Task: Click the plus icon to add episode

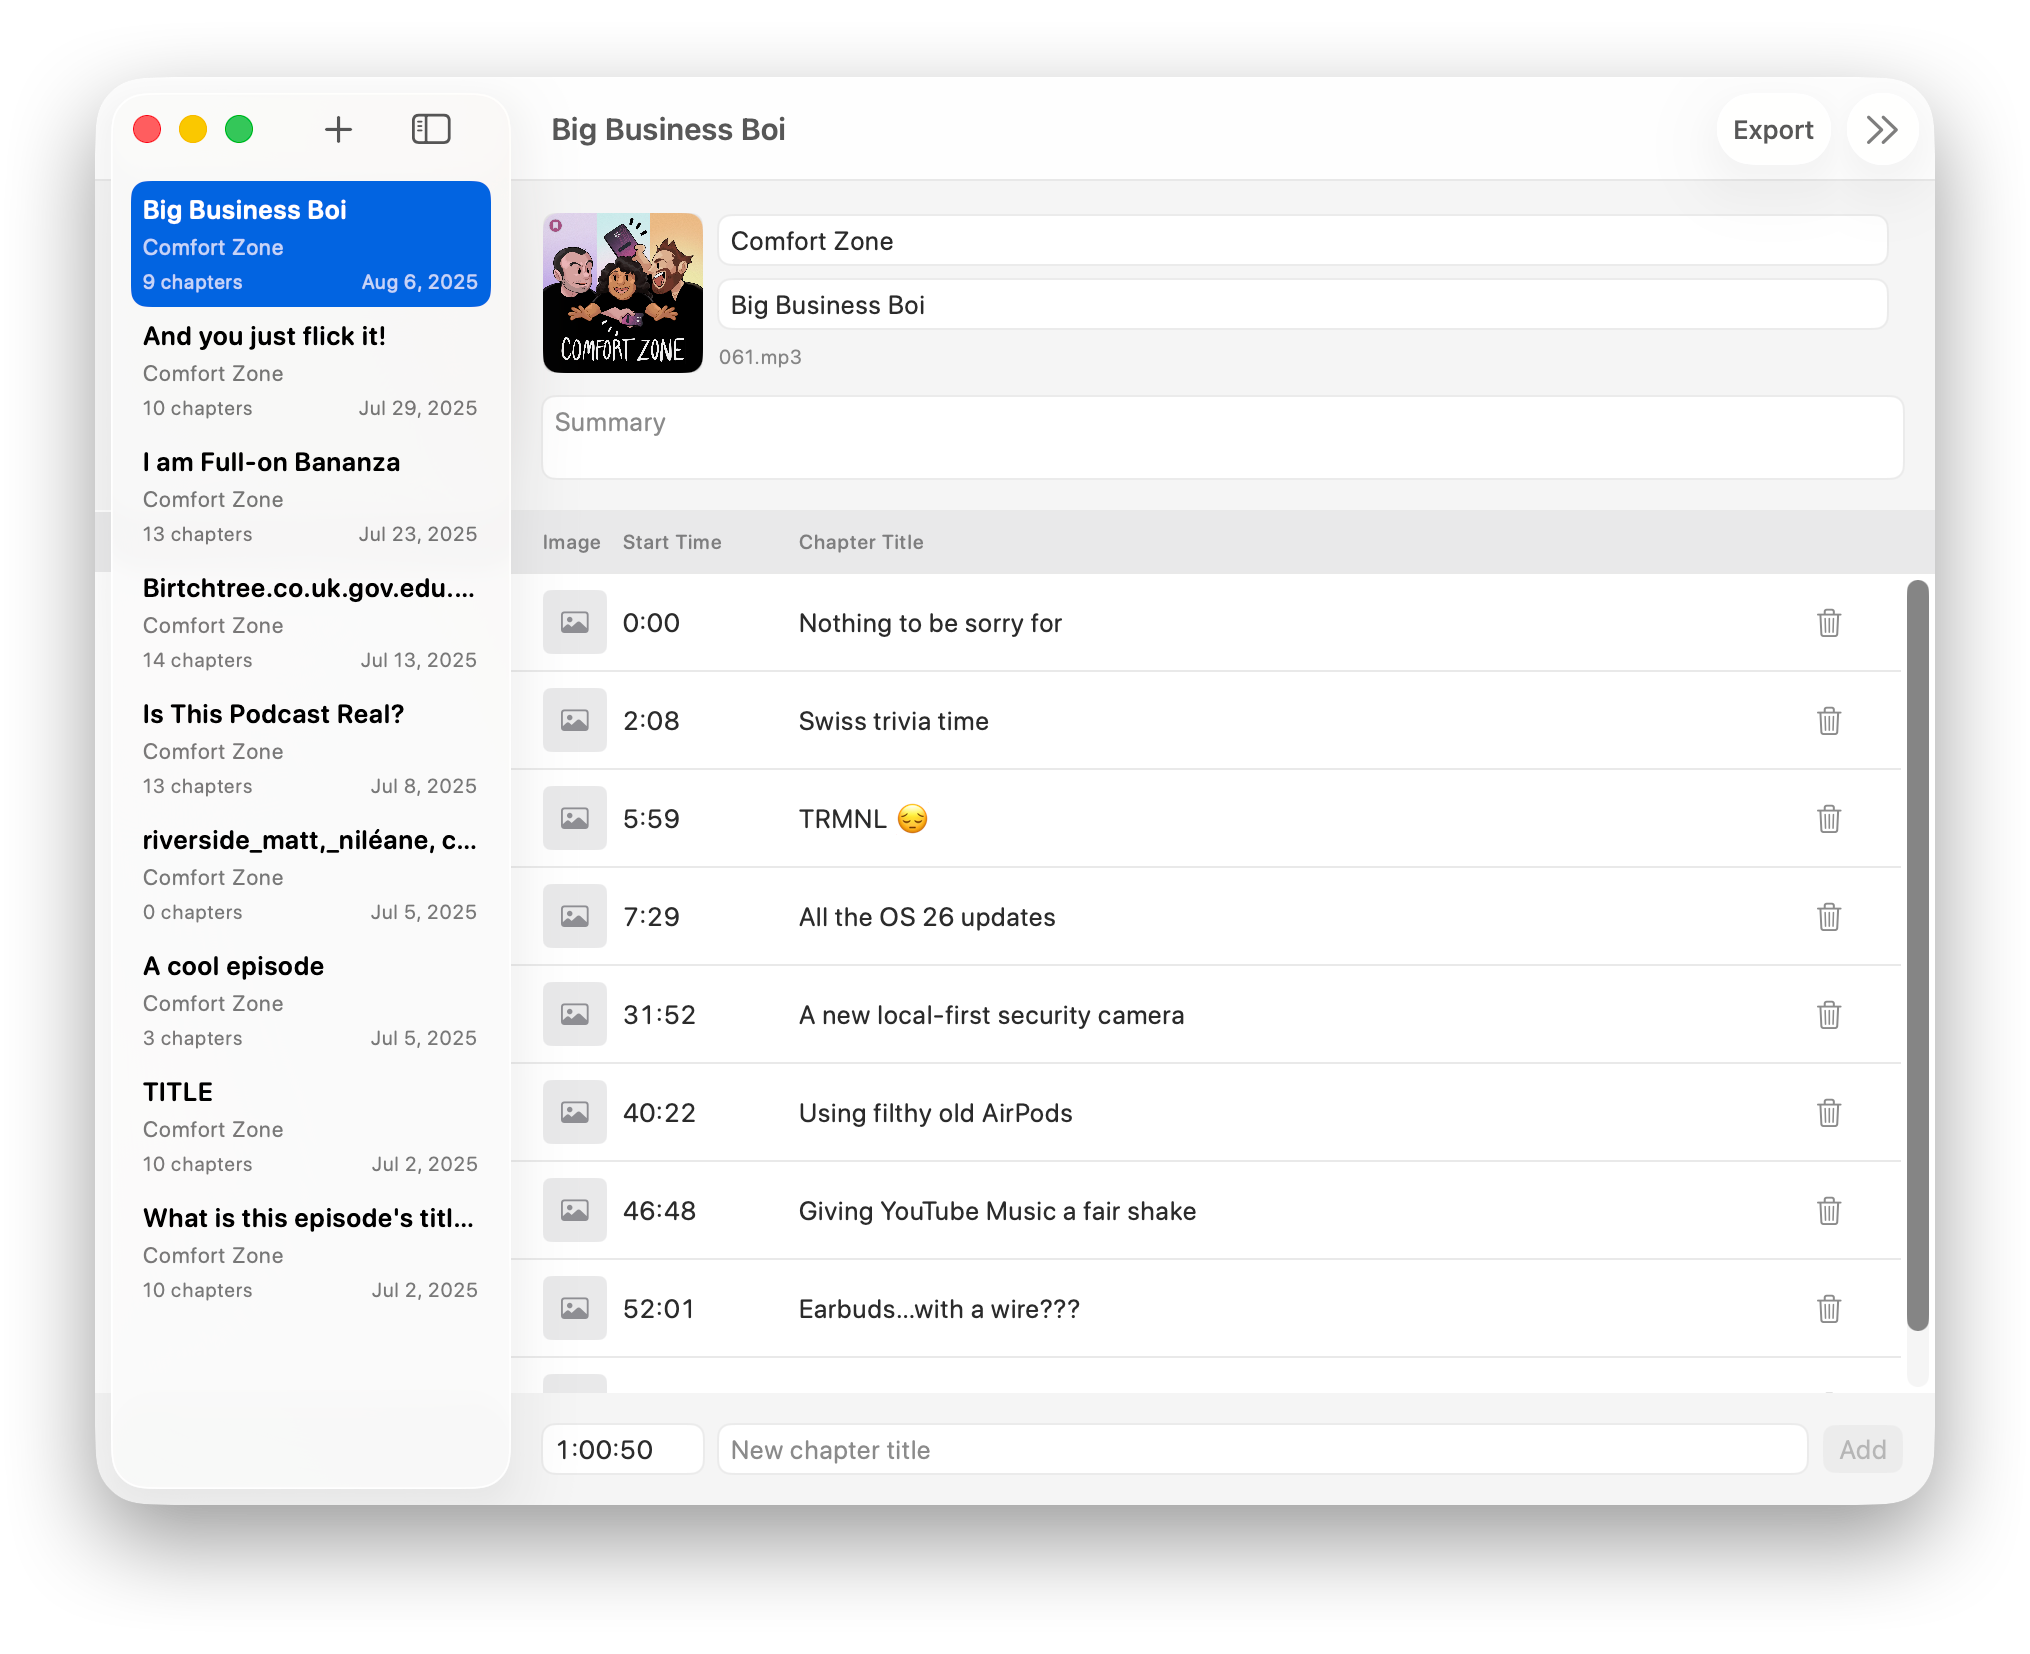Action: (x=338, y=129)
